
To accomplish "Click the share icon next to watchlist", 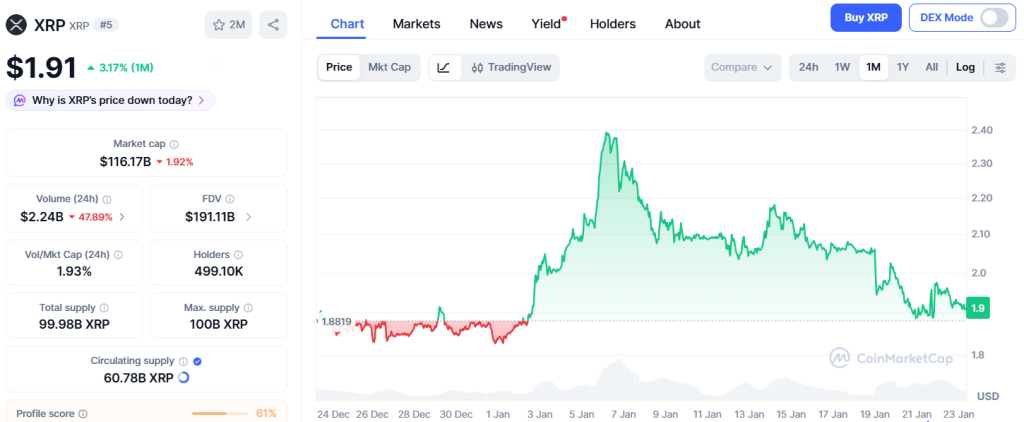I will (273, 24).
